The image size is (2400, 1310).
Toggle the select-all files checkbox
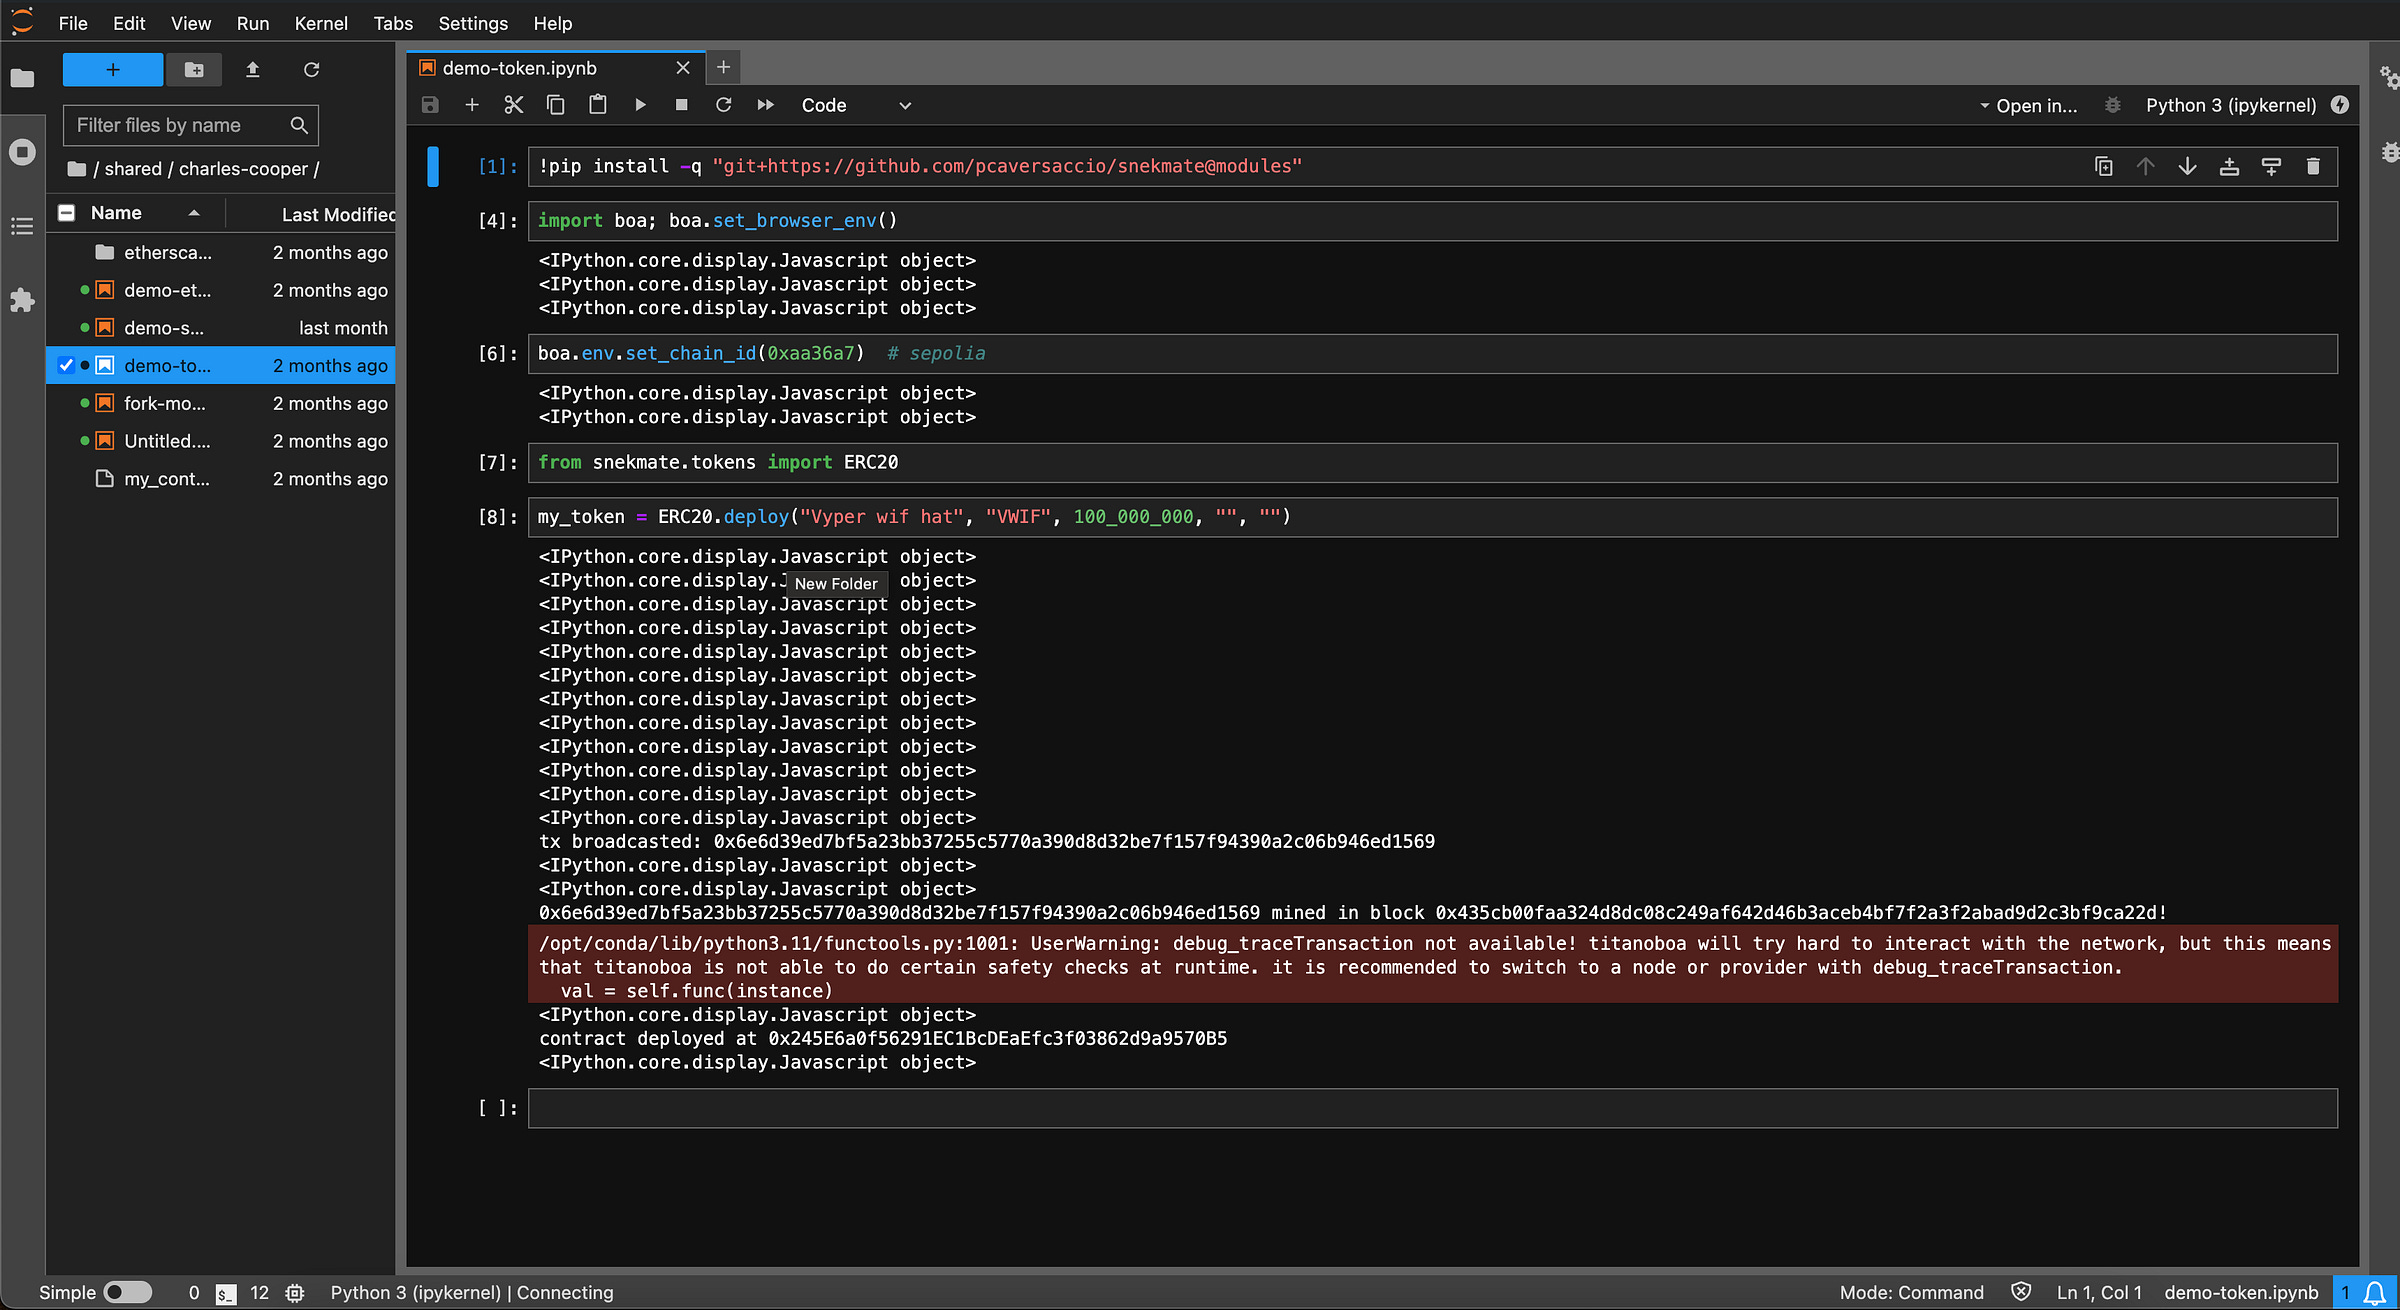pos(67,213)
